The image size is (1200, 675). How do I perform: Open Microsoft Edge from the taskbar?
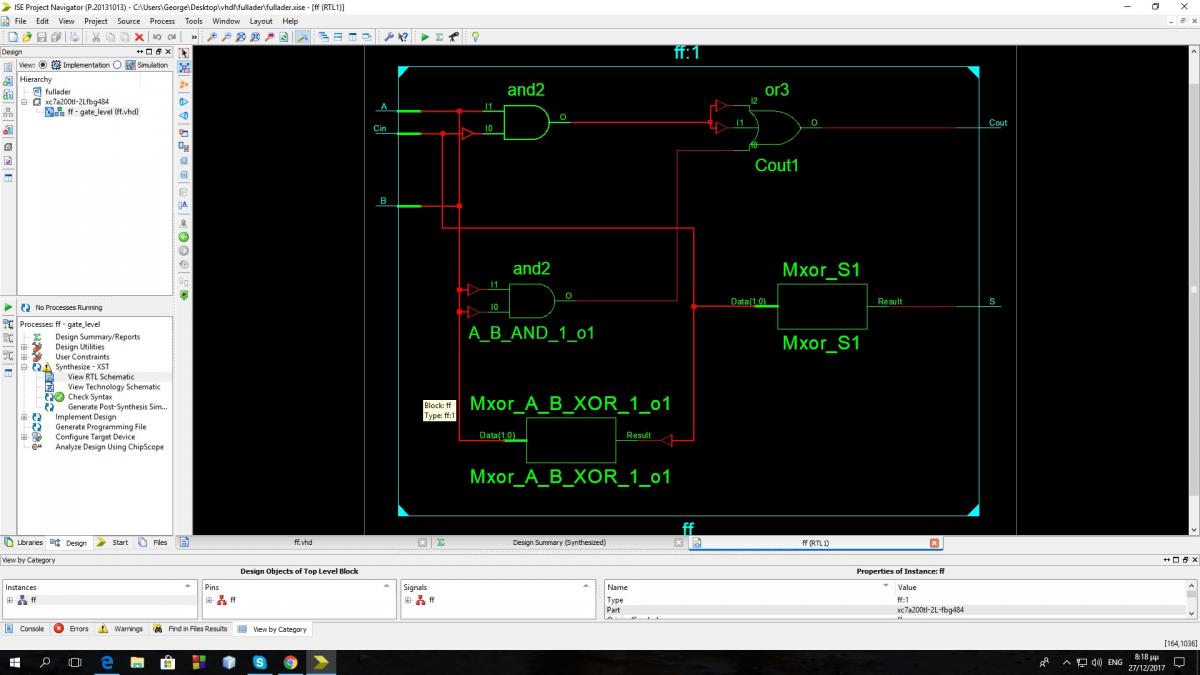click(107, 662)
